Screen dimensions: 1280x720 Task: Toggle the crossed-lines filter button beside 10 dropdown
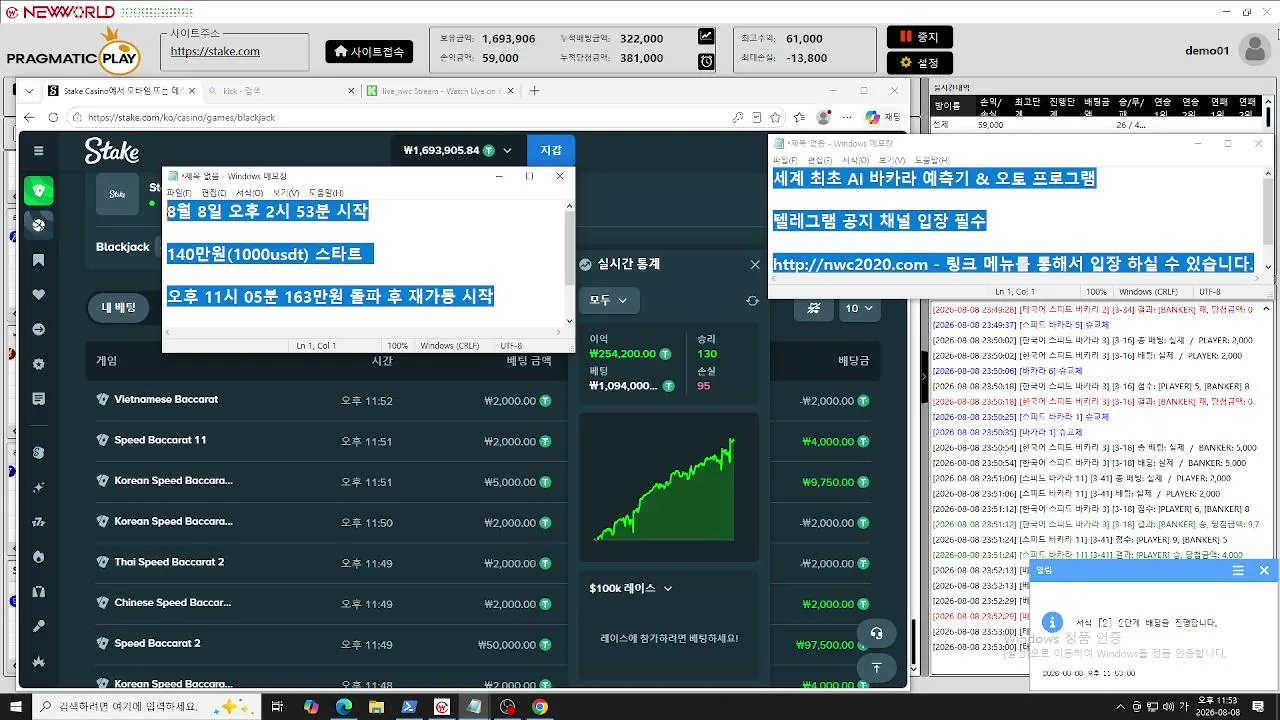(813, 308)
